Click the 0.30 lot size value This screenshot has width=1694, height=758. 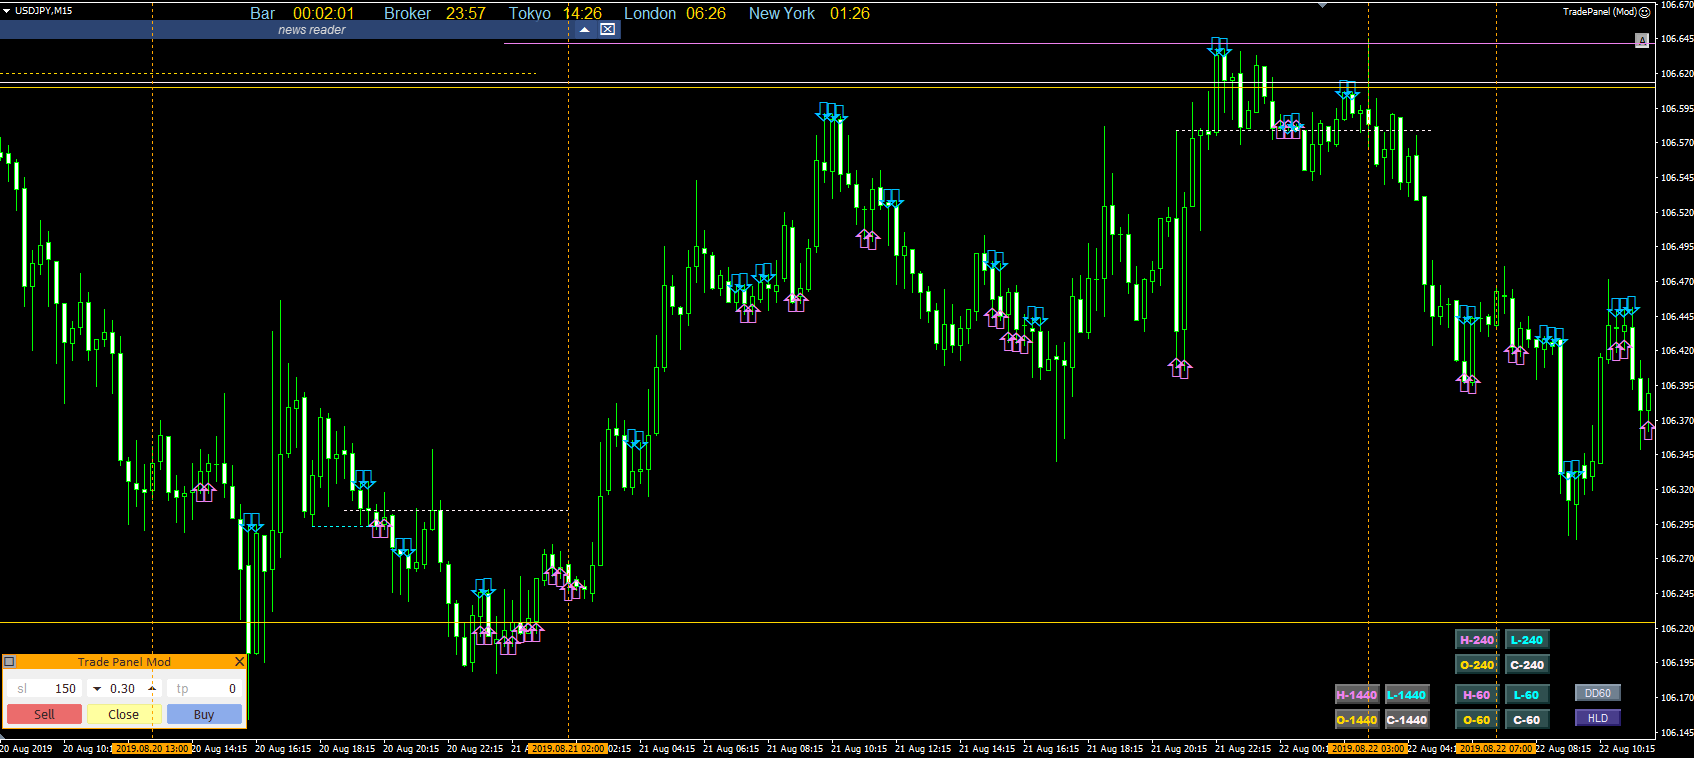[x=123, y=689]
